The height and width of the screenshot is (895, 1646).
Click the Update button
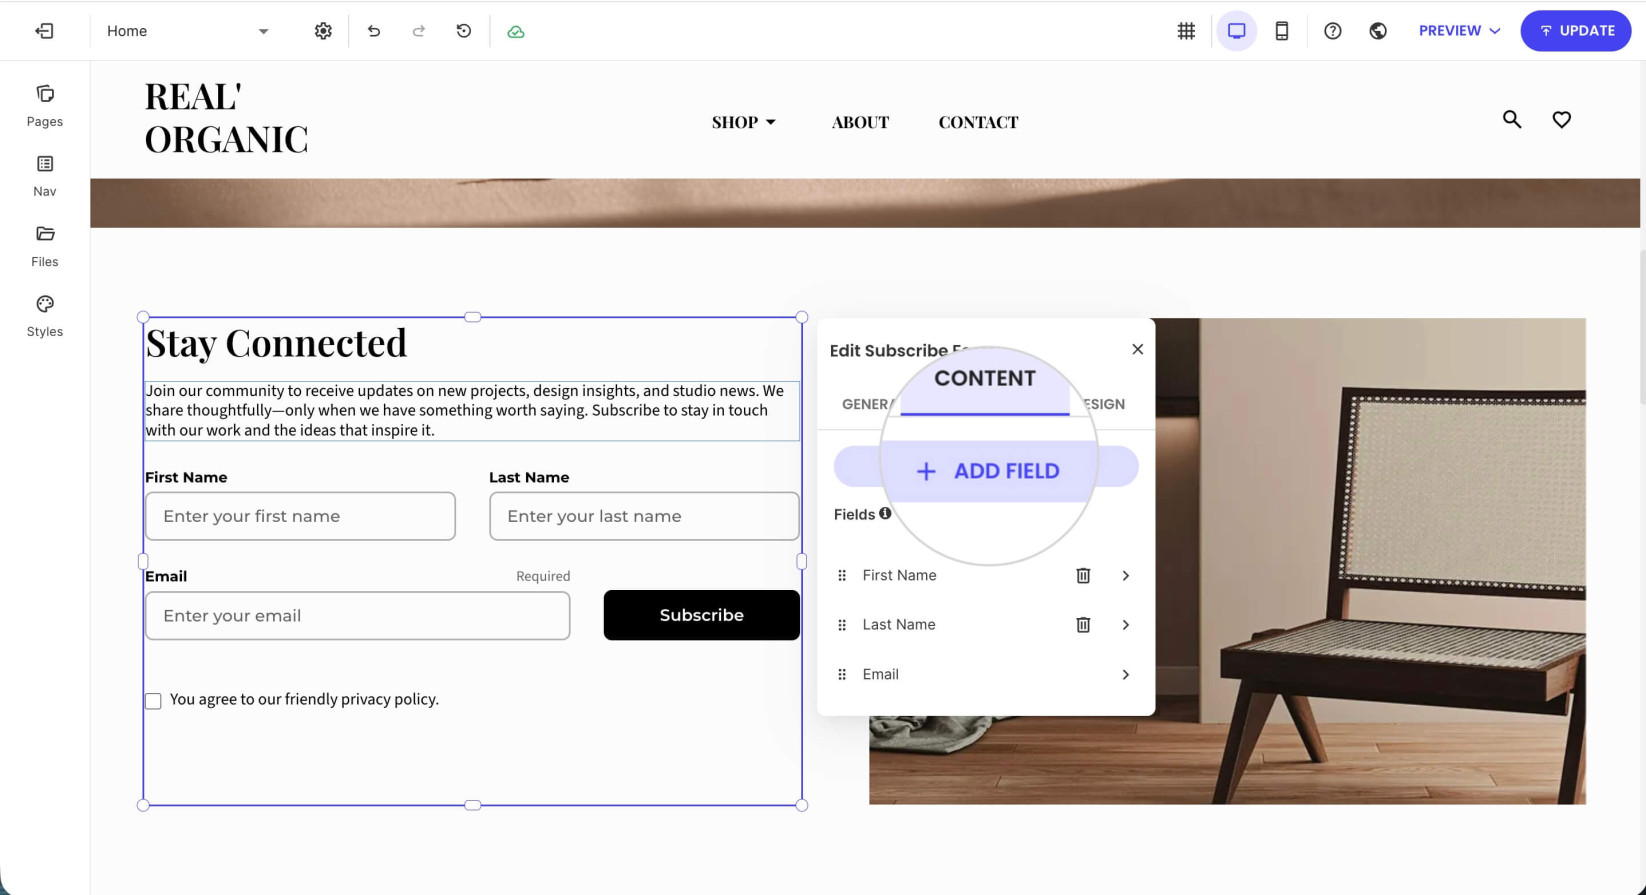click(1576, 31)
